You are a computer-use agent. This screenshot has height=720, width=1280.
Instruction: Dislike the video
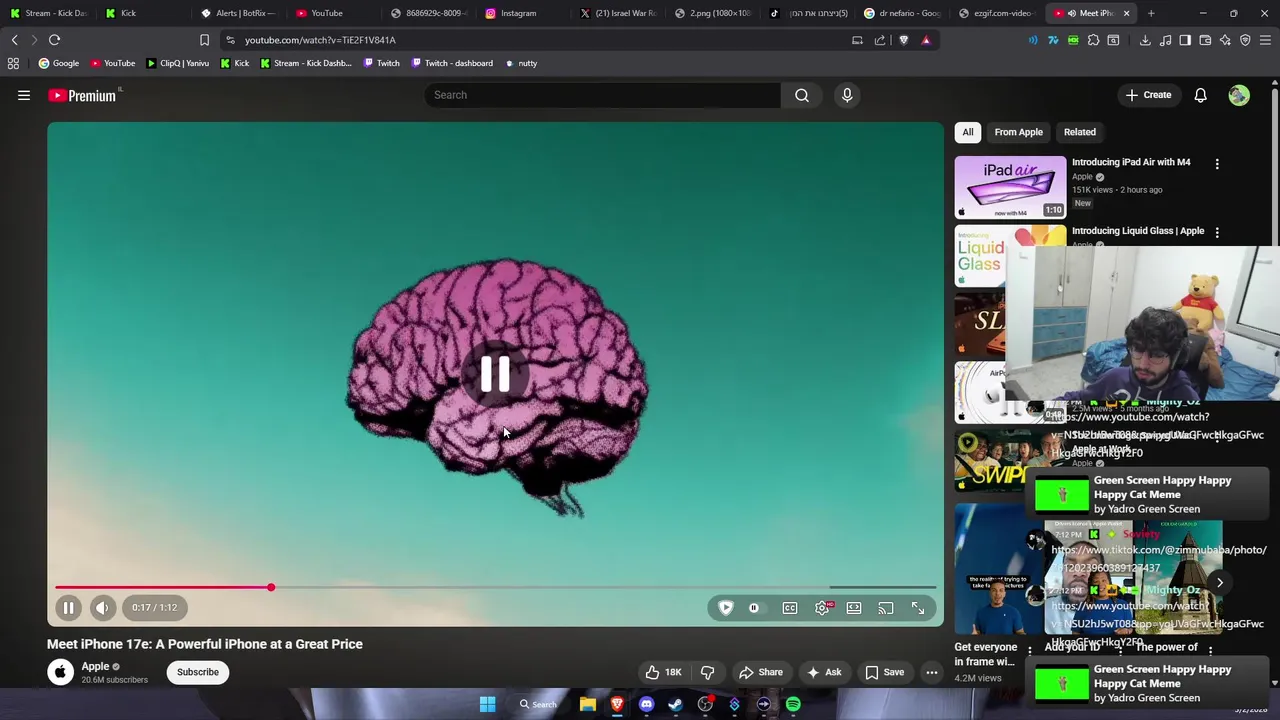coord(708,672)
